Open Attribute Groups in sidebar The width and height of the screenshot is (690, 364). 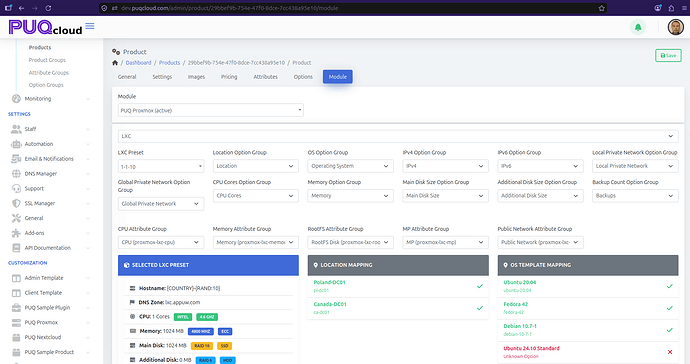tap(49, 73)
